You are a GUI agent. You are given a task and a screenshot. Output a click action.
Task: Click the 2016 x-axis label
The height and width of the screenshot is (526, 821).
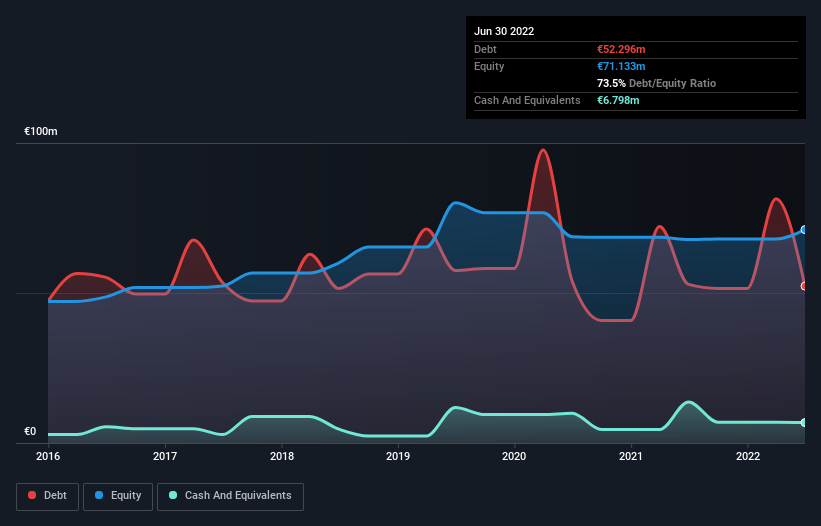[48, 456]
